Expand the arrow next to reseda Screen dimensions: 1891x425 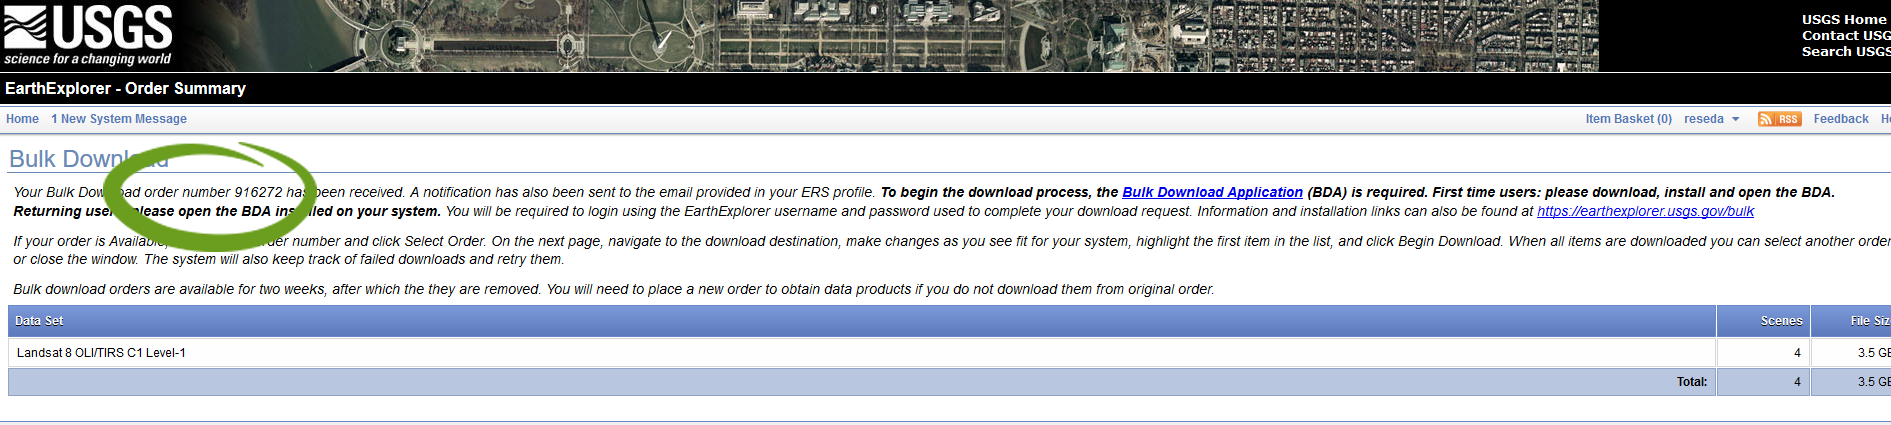[1736, 119]
